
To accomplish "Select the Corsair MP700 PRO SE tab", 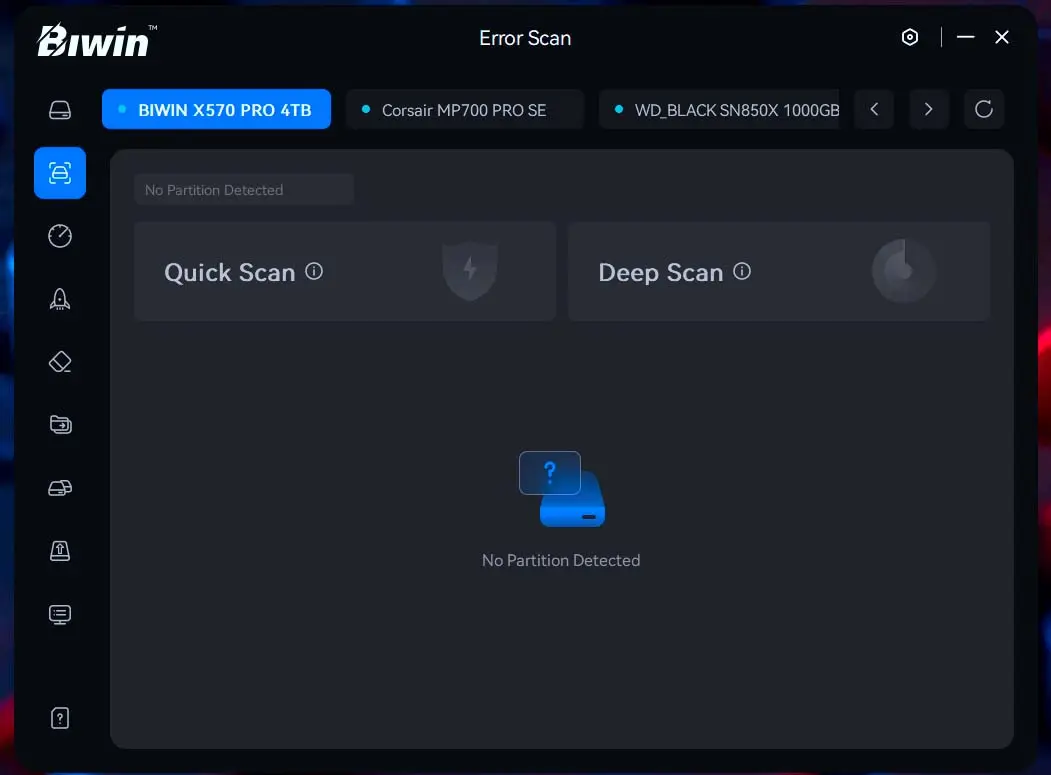I will click(x=464, y=110).
